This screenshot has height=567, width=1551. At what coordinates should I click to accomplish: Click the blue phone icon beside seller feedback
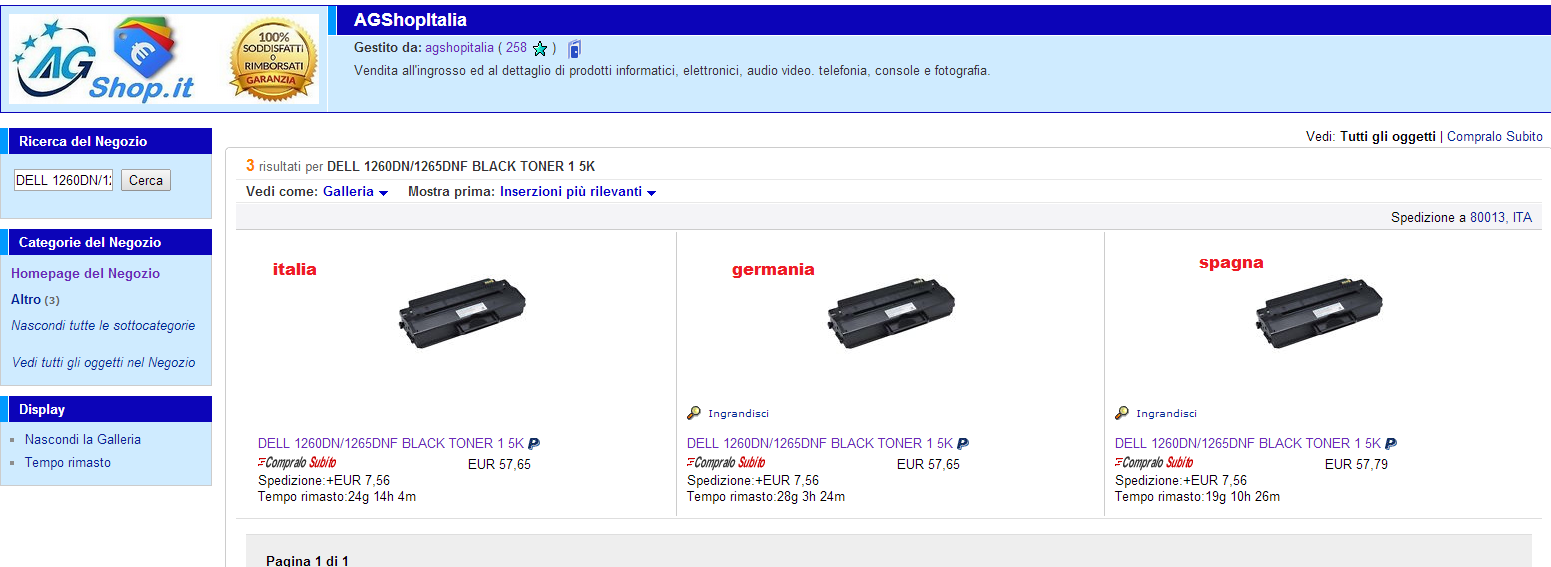click(575, 48)
